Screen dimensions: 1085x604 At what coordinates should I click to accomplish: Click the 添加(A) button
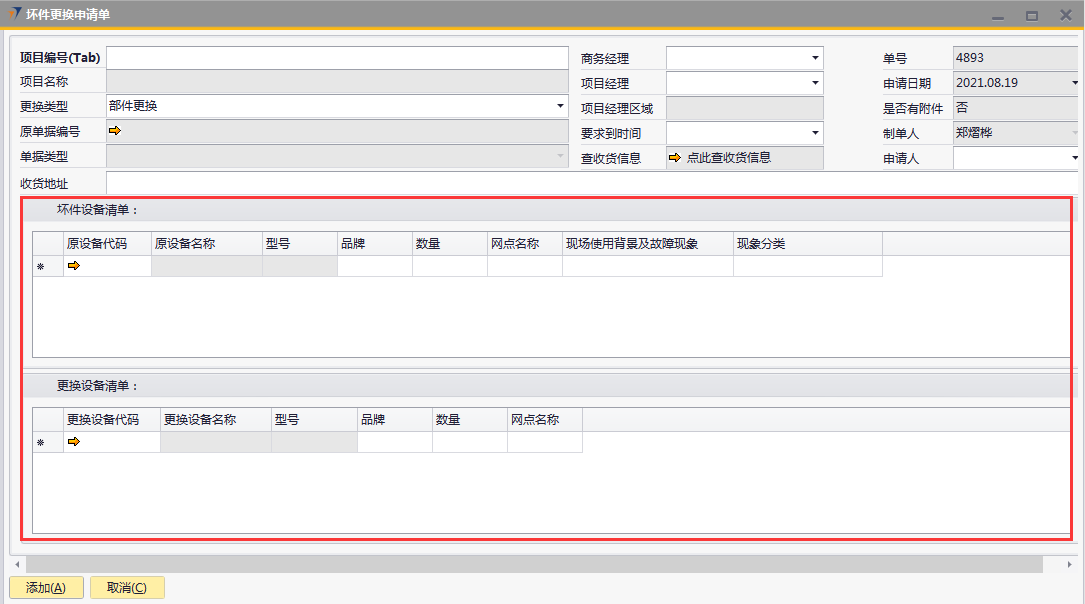[46, 588]
